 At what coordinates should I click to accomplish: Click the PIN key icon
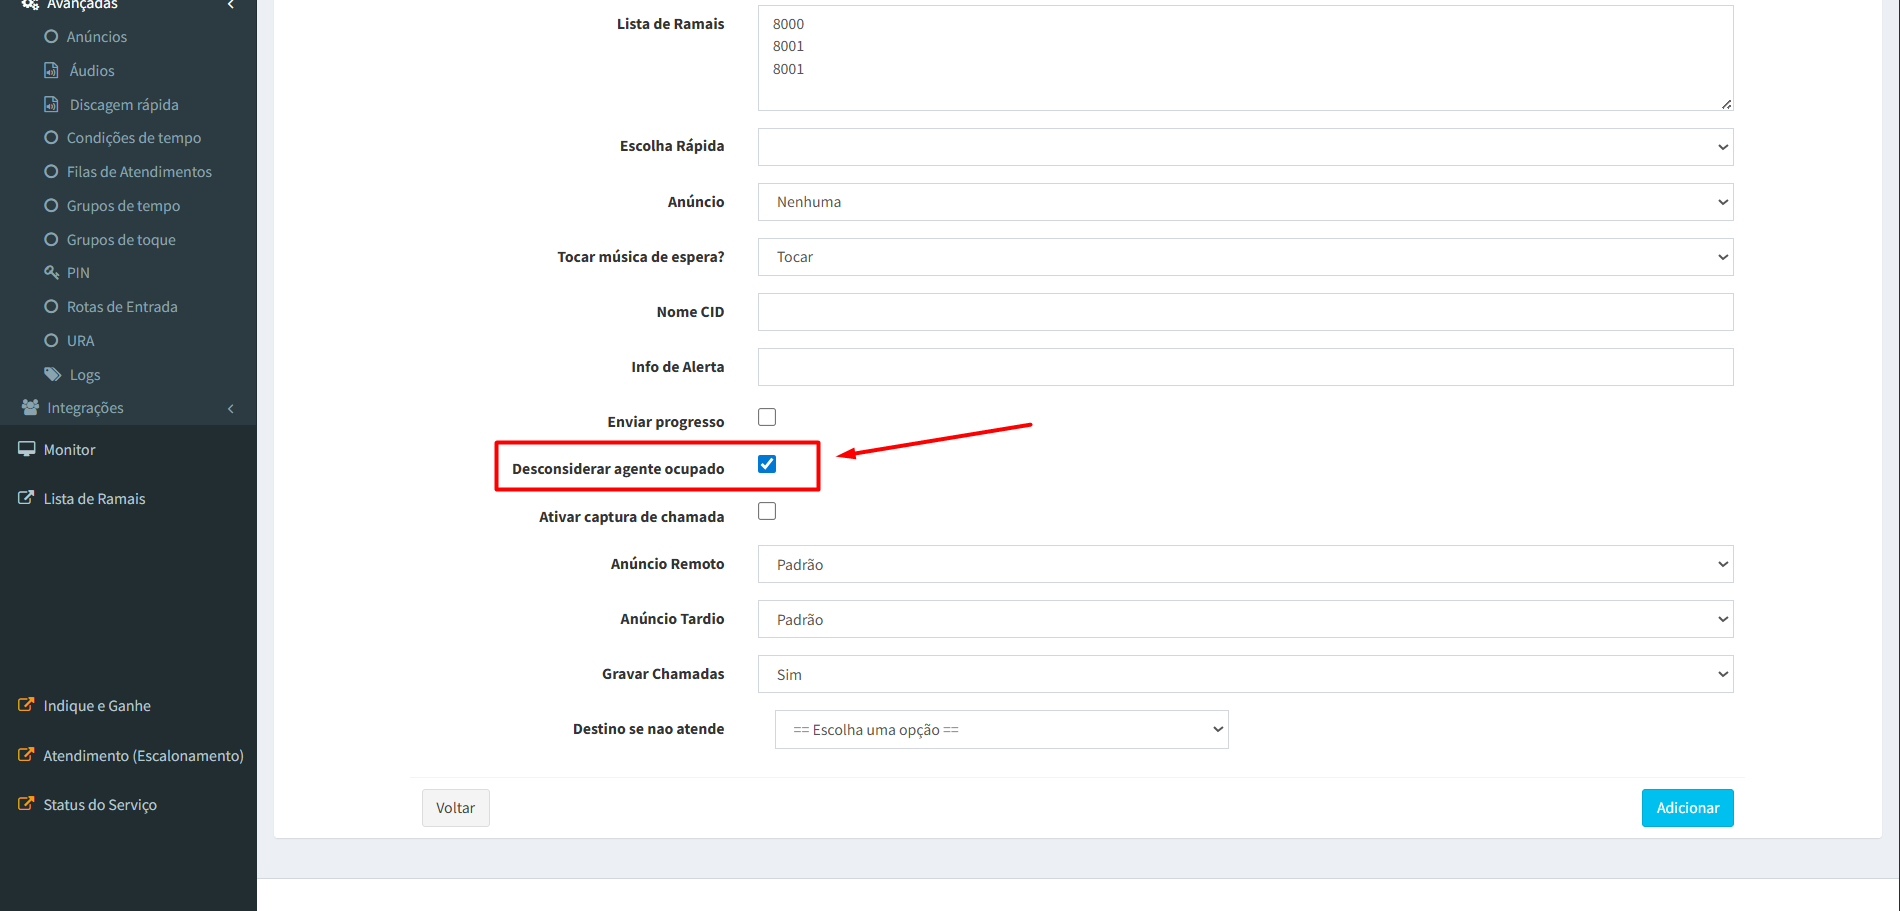point(52,272)
